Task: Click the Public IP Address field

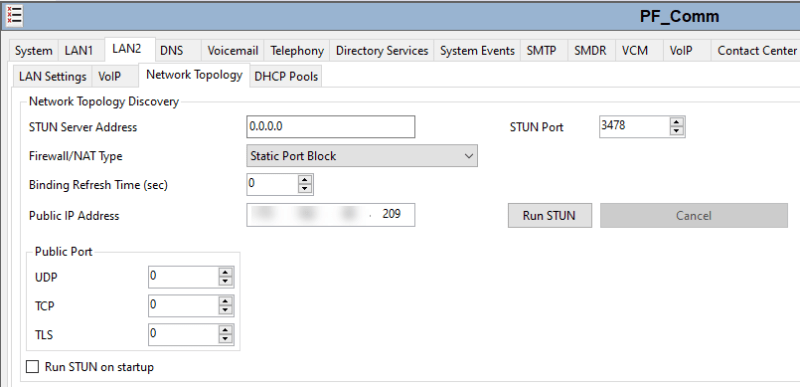Action: click(331, 215)
